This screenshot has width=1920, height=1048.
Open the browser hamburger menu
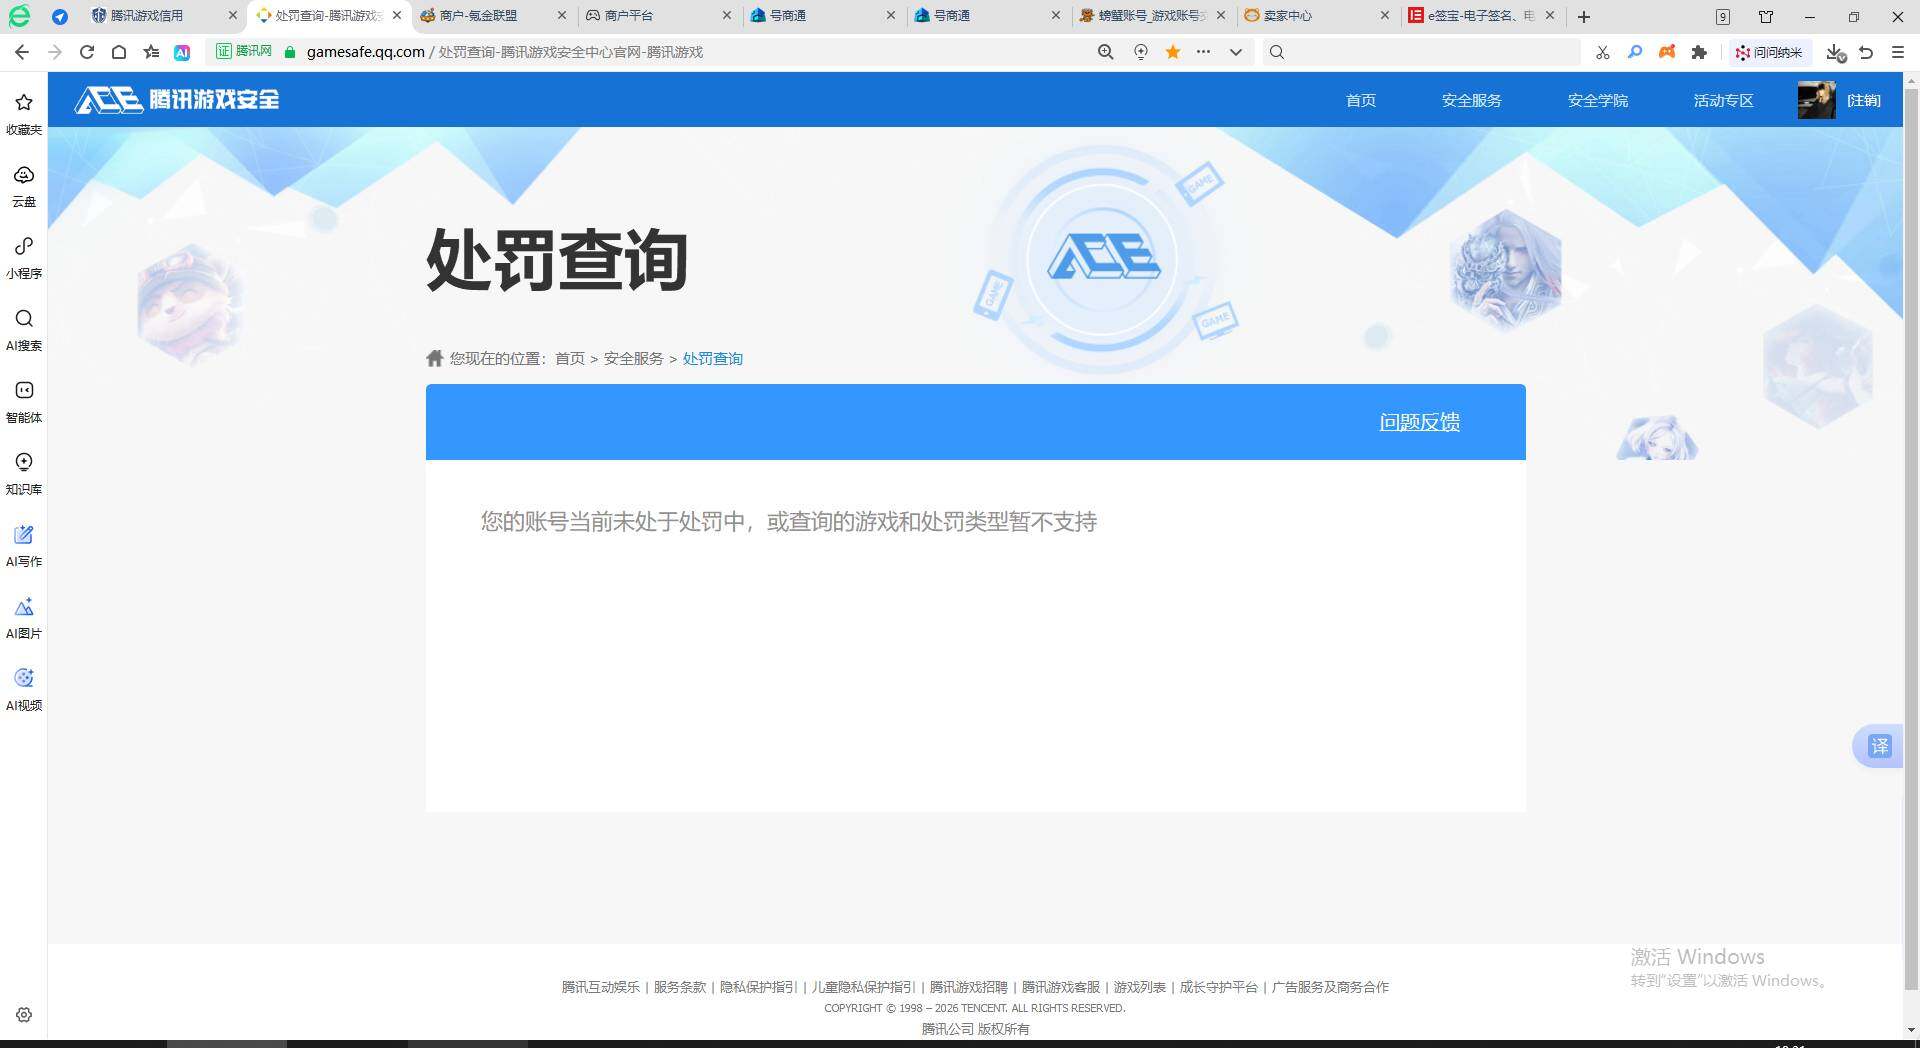[x=1899, y=52]
